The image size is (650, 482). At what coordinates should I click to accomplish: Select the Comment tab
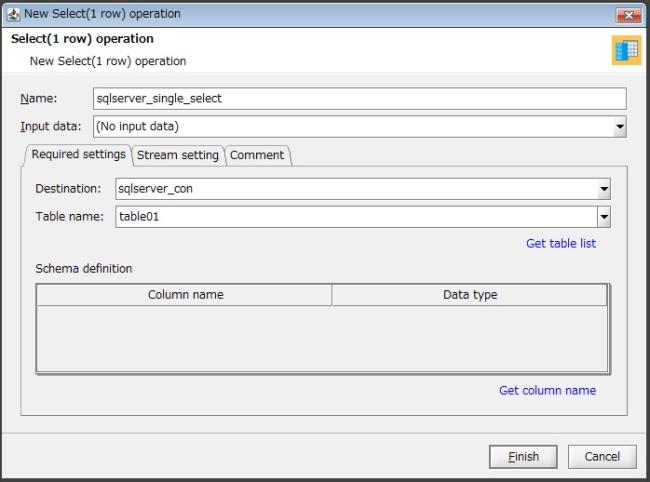click(257, 155)
